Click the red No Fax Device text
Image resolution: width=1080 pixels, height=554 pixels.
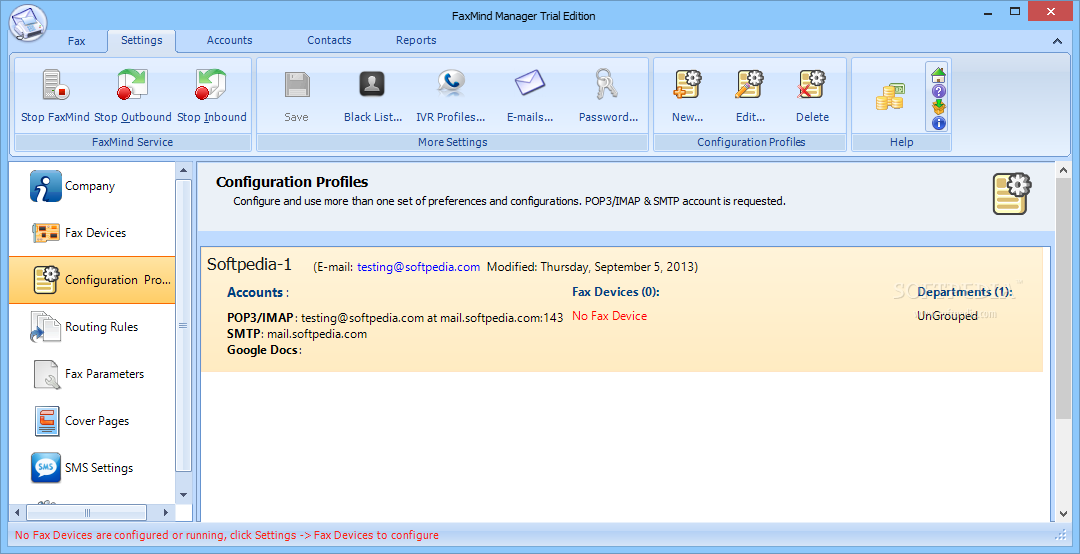[x=610, y=316]
